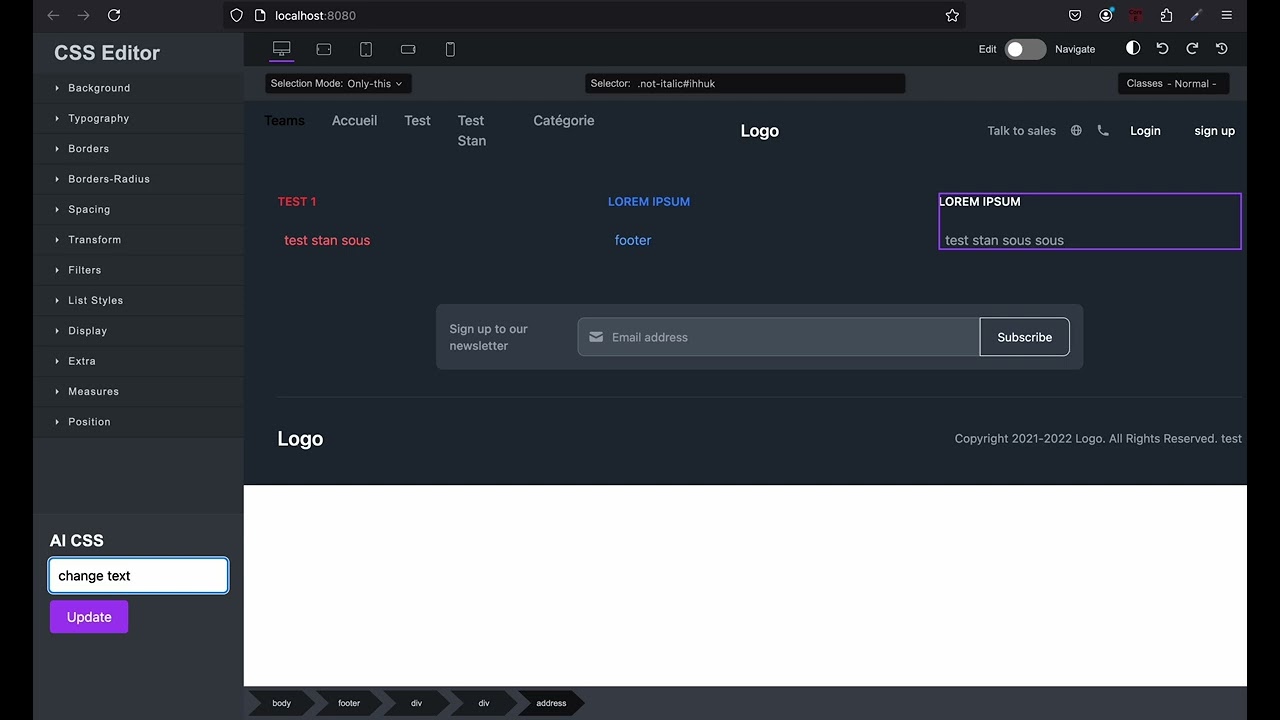Expand the Borders section
The image size is (1280, 720).
click(138, 149)
